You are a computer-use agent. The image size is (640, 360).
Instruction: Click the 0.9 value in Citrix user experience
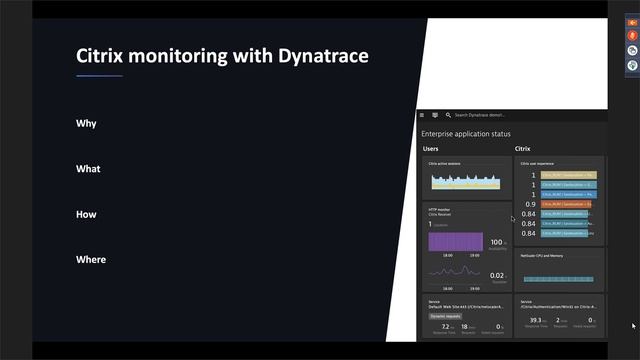pyautogui.click(x=530, y=204)
